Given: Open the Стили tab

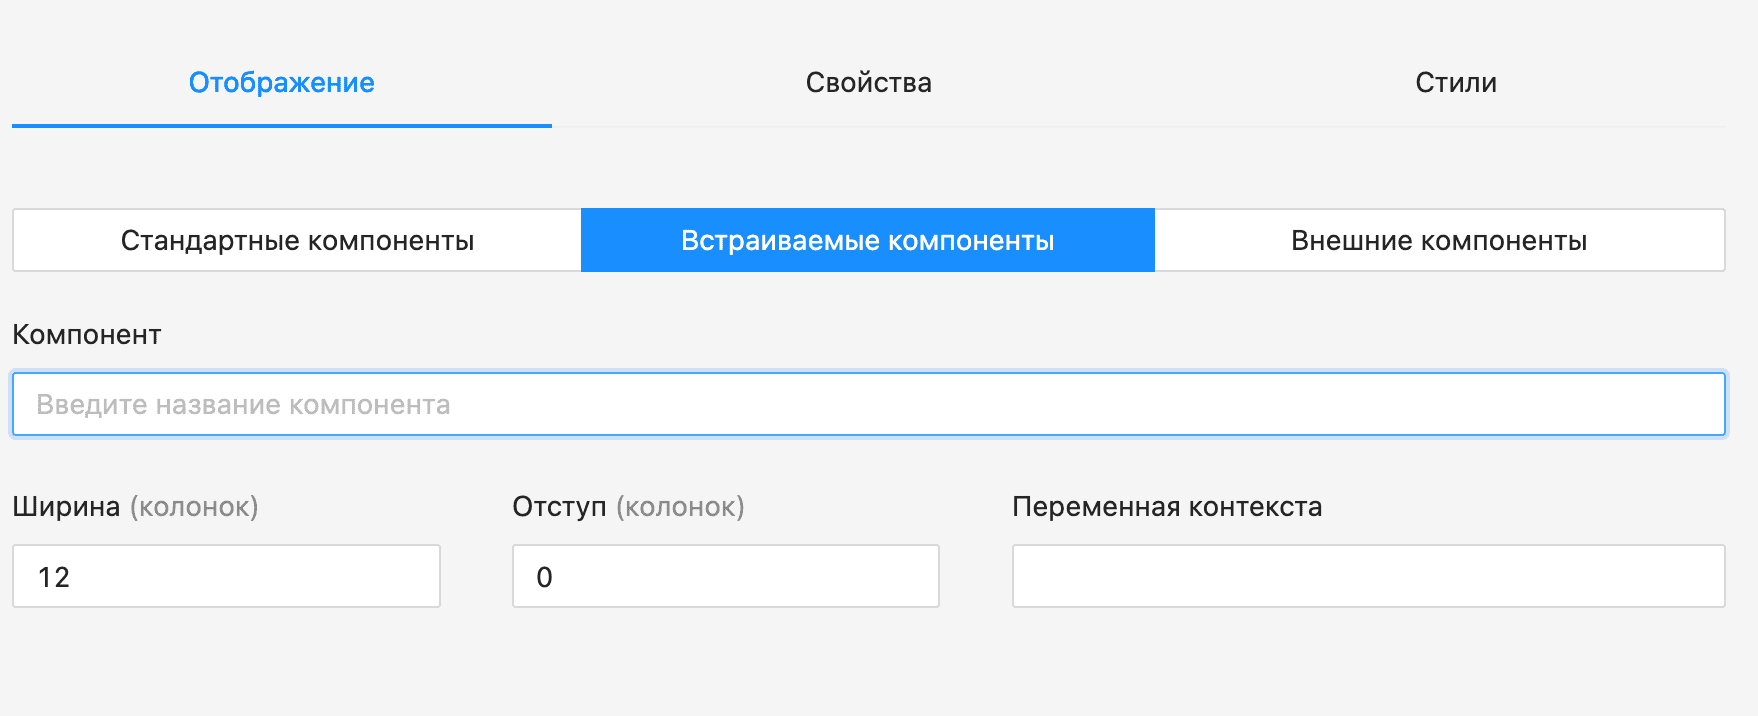Looking at the screenshot, I should 1454,82.
